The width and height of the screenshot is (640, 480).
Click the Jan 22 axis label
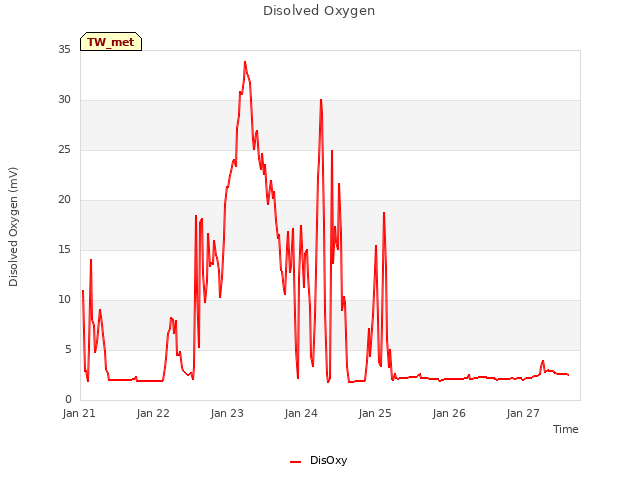pos(153,413)
